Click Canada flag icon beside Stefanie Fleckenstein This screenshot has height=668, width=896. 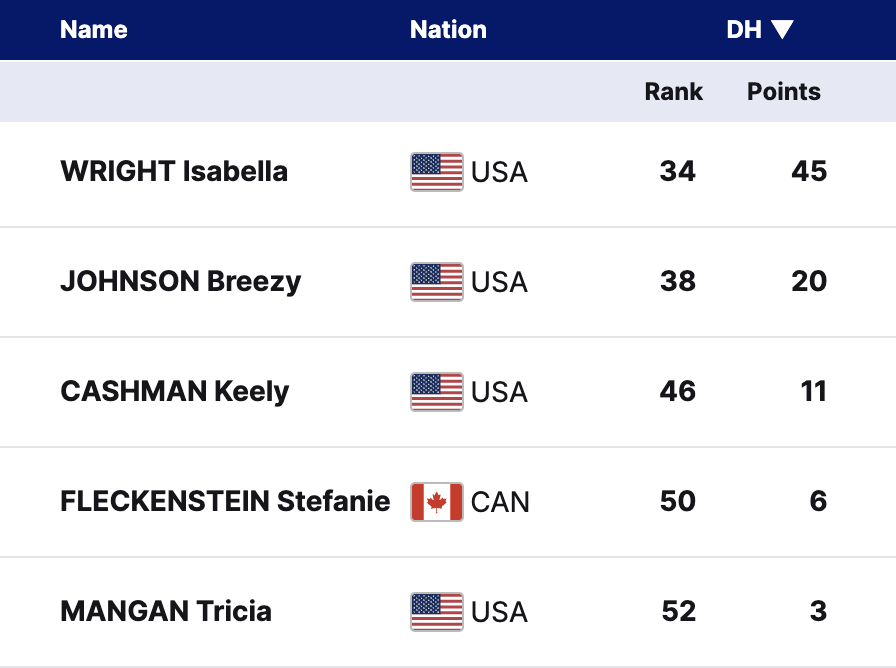point(436,502)
